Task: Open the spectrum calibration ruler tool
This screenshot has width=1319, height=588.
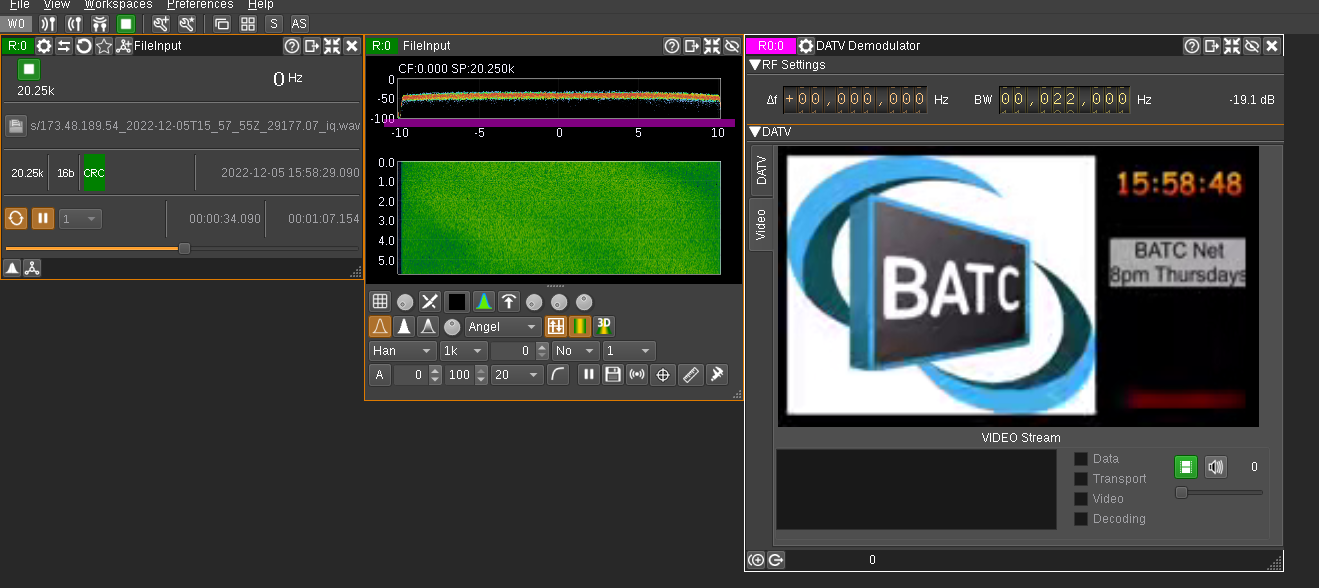Action: (690, 375)
